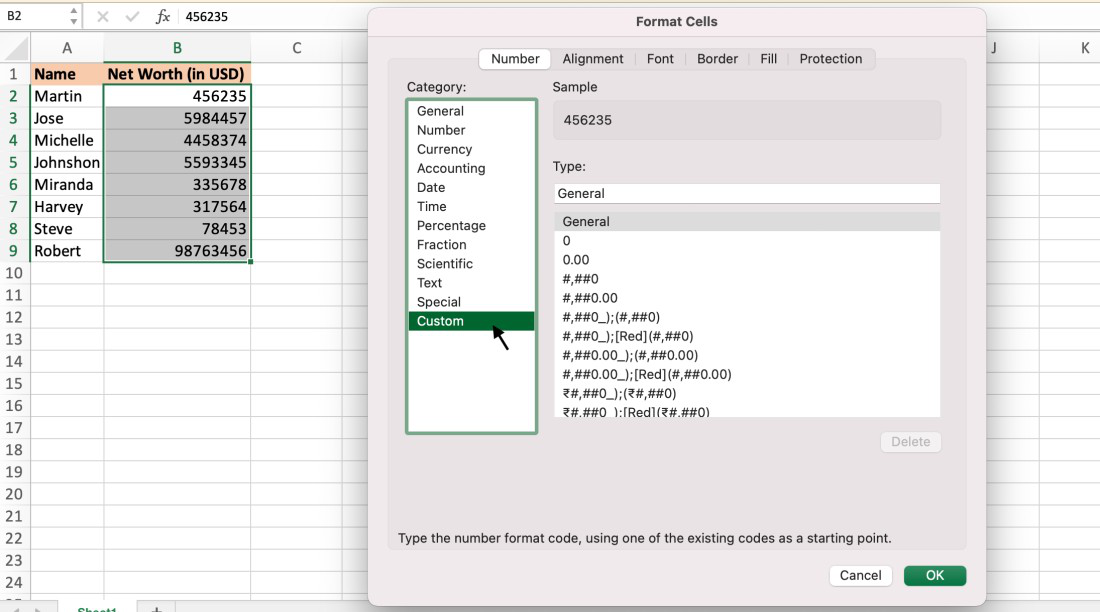Image resolution: width=1100 pixels, height=612 pixels.
Task: Pick Percentage from the Category list
Action: (451, 226)
